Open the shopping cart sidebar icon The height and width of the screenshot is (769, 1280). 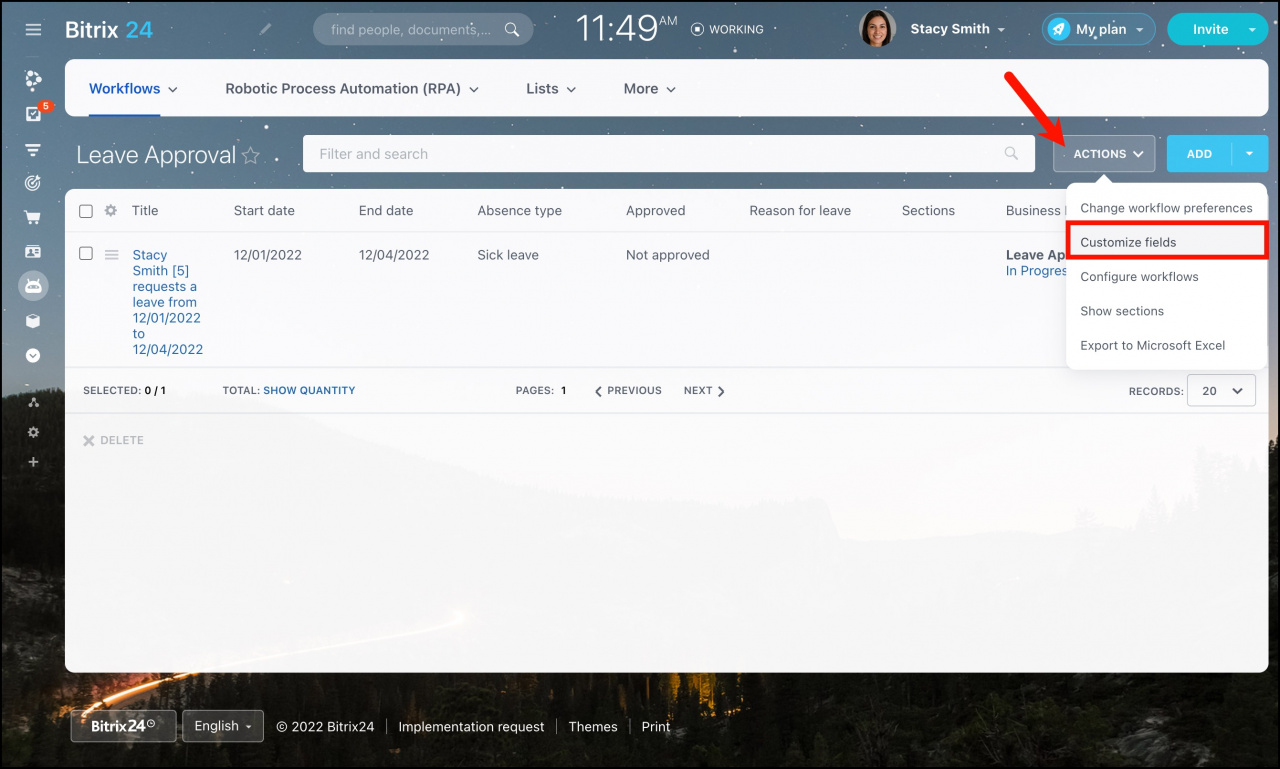[33, 217]
